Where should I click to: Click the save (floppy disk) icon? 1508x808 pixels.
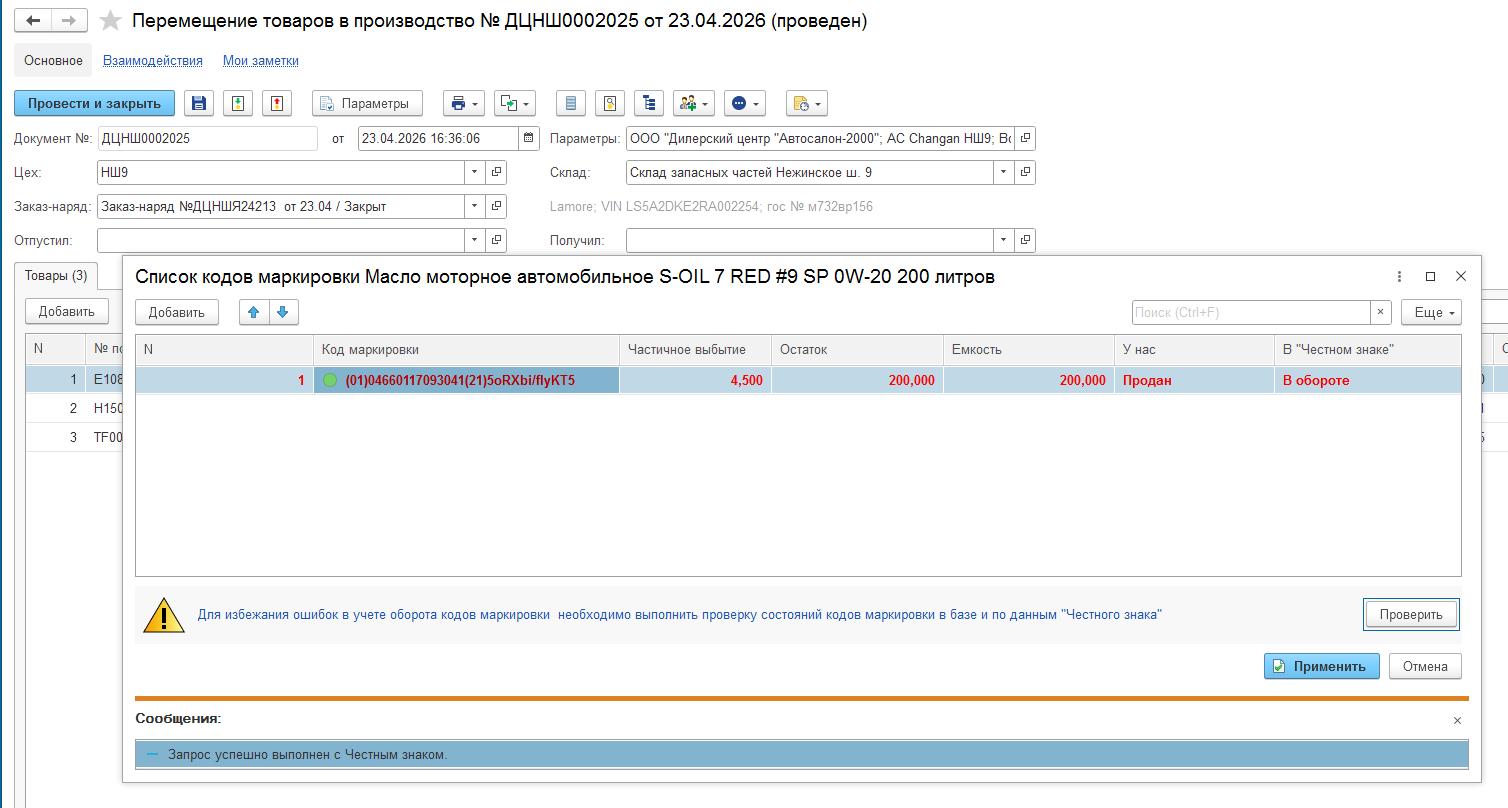198,103
